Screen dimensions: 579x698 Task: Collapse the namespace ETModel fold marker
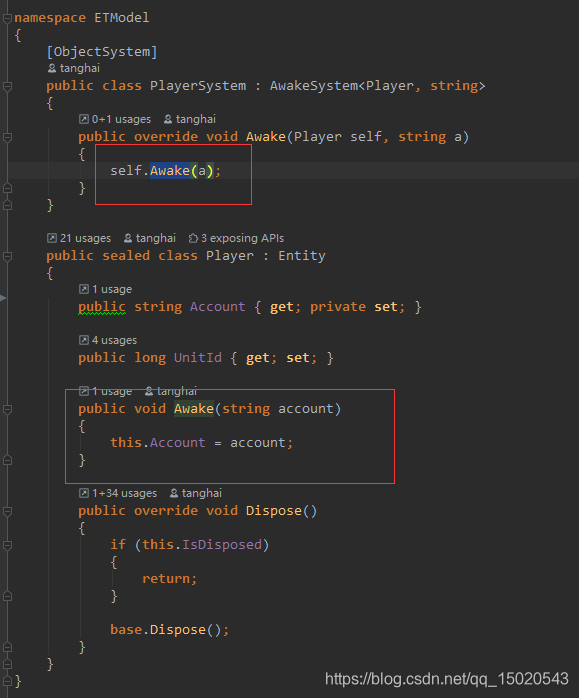(7, 18)
